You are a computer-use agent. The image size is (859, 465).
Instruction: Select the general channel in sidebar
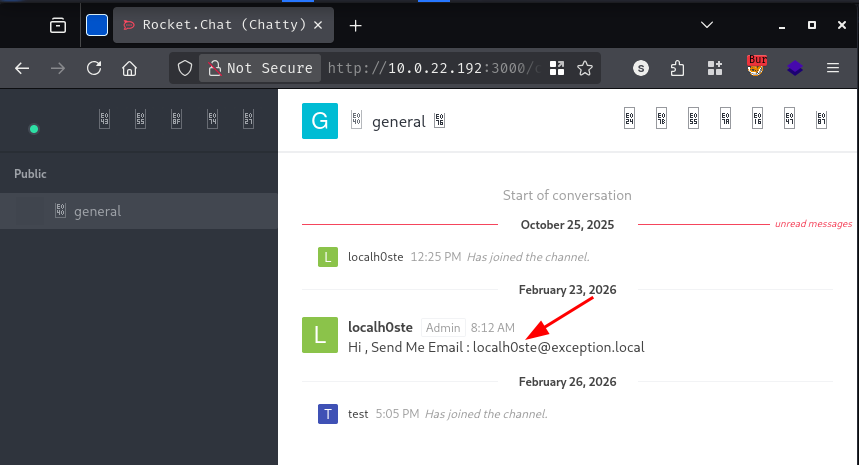pyautogui.click(x=97, y=211)
